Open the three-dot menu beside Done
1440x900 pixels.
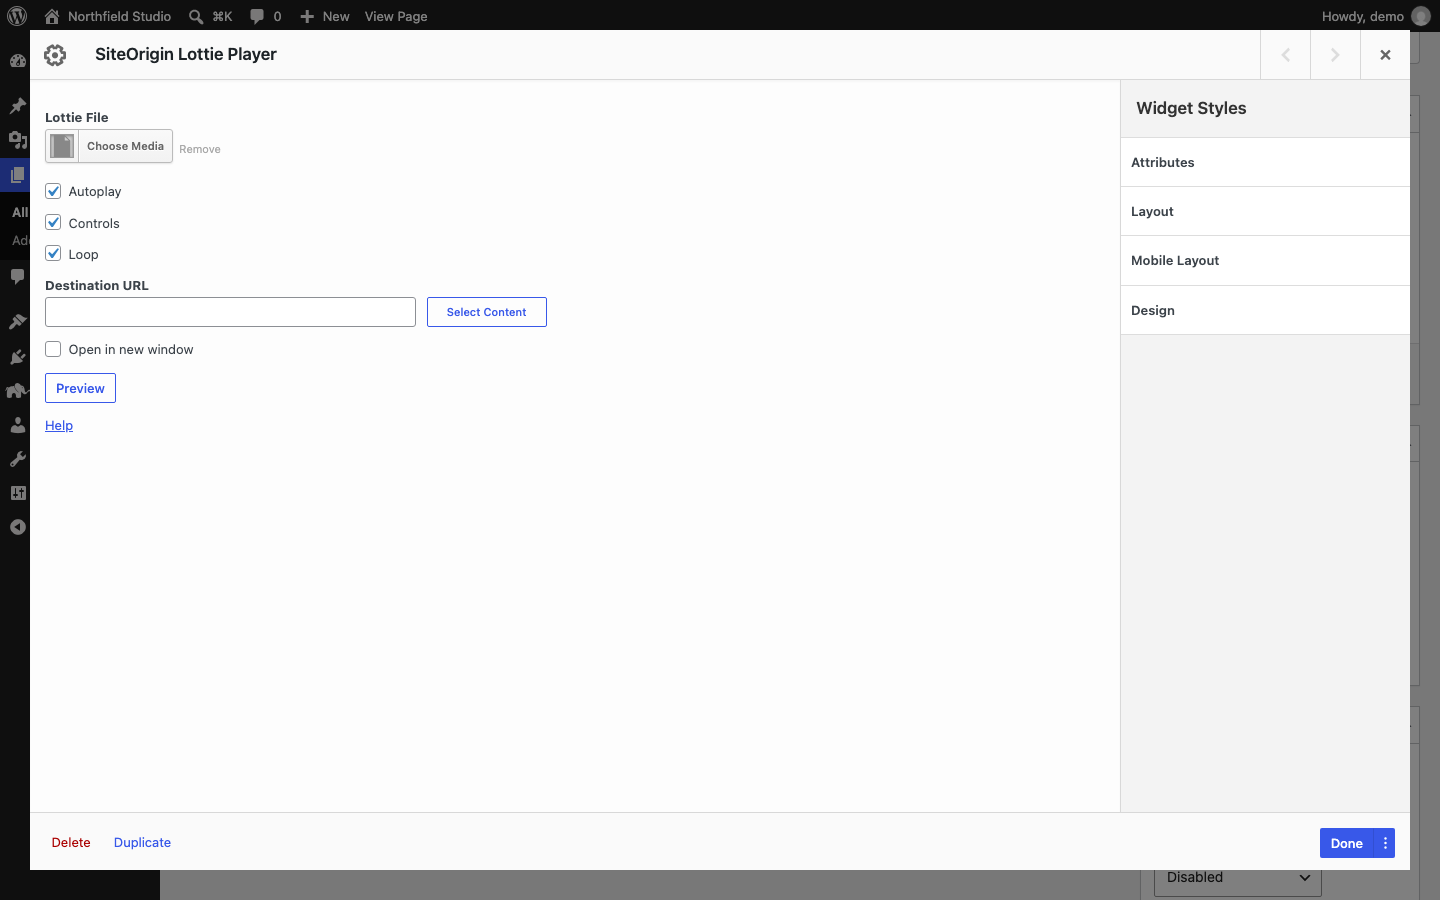coord(1385,843)
